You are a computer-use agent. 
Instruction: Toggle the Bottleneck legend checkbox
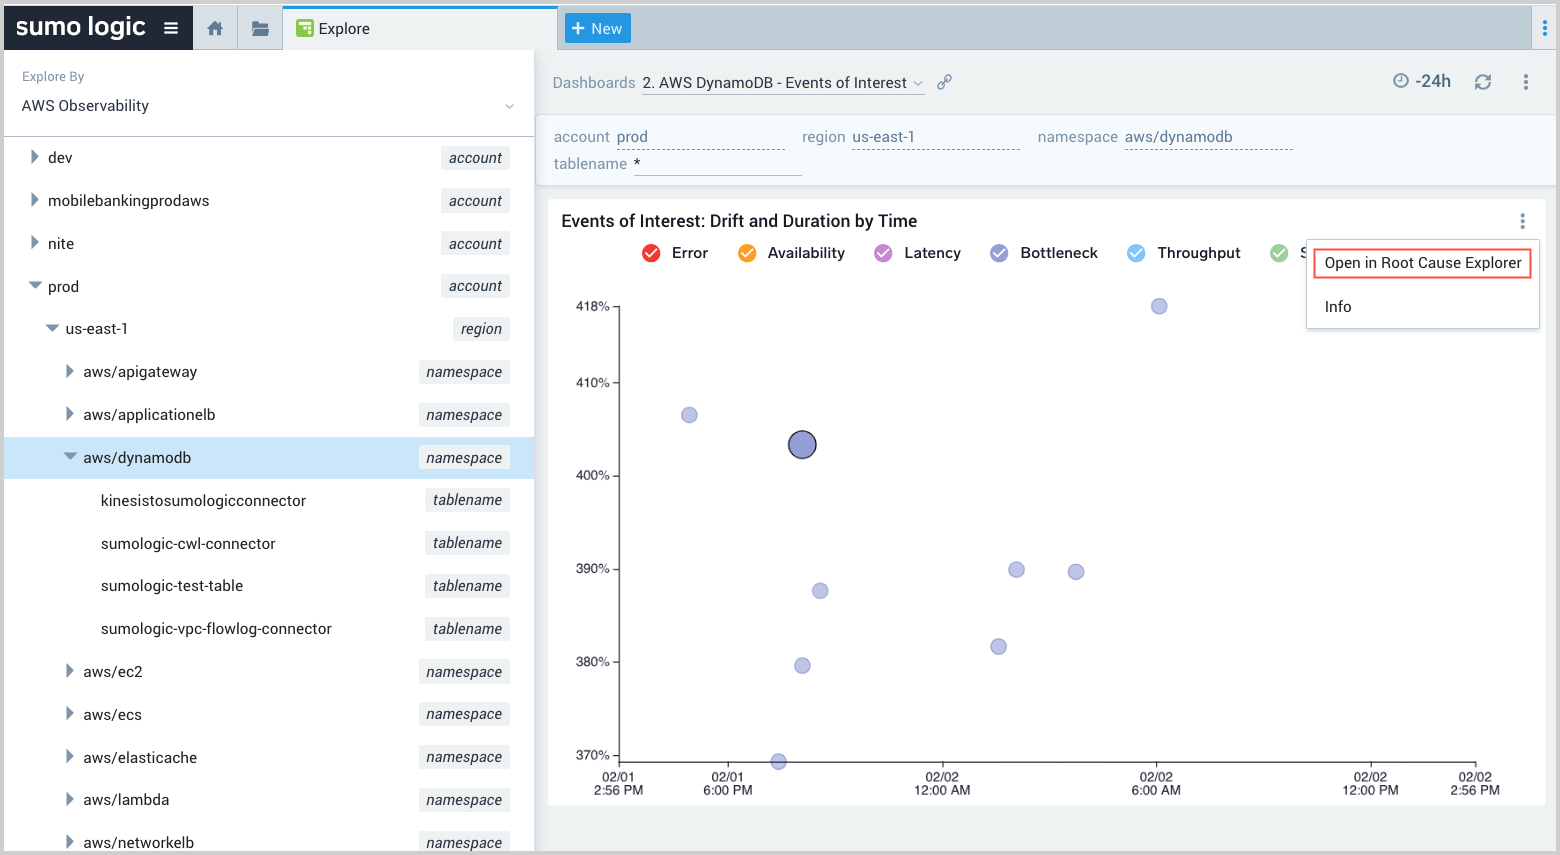point(999,253)
